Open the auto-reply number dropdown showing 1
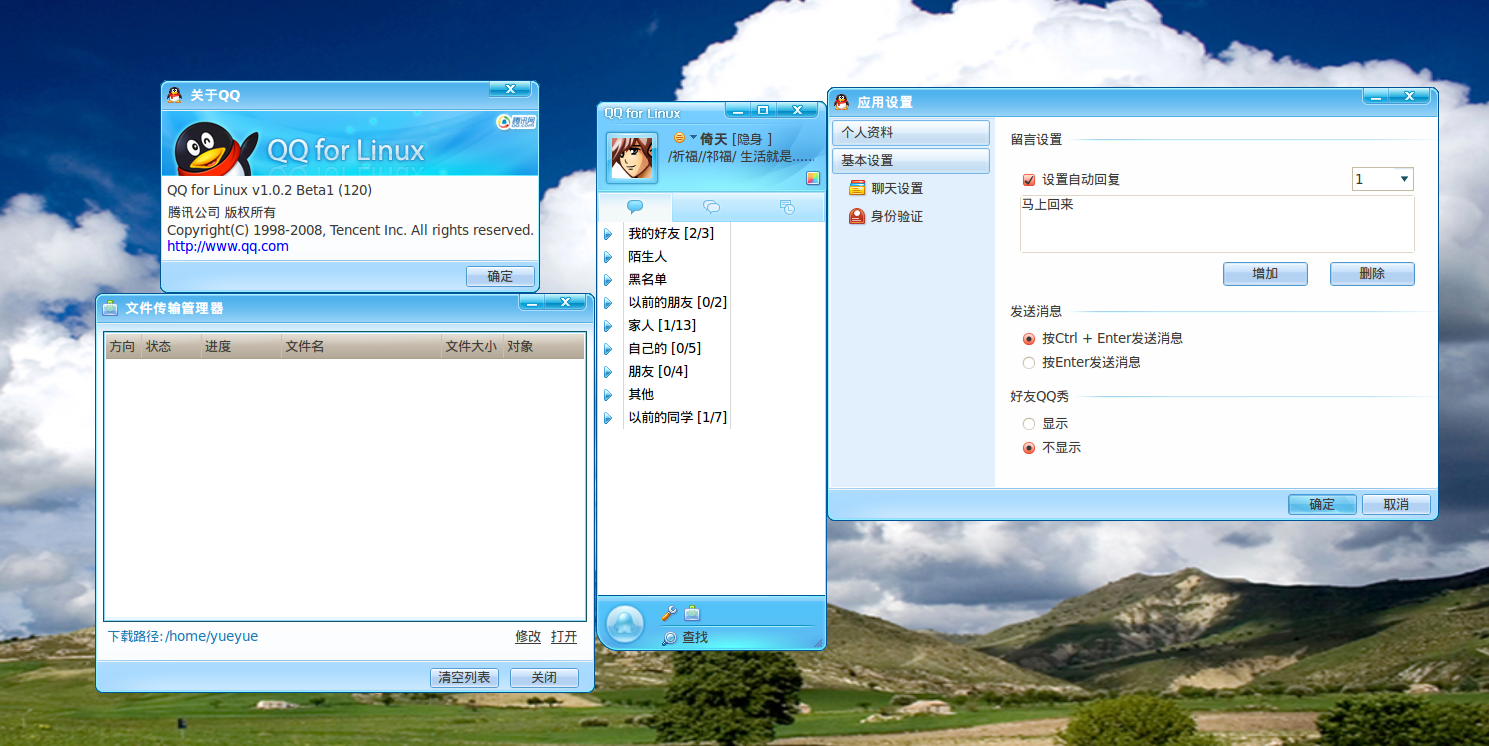Screen dimensions: 1489x746 [x=1382, y=179]
